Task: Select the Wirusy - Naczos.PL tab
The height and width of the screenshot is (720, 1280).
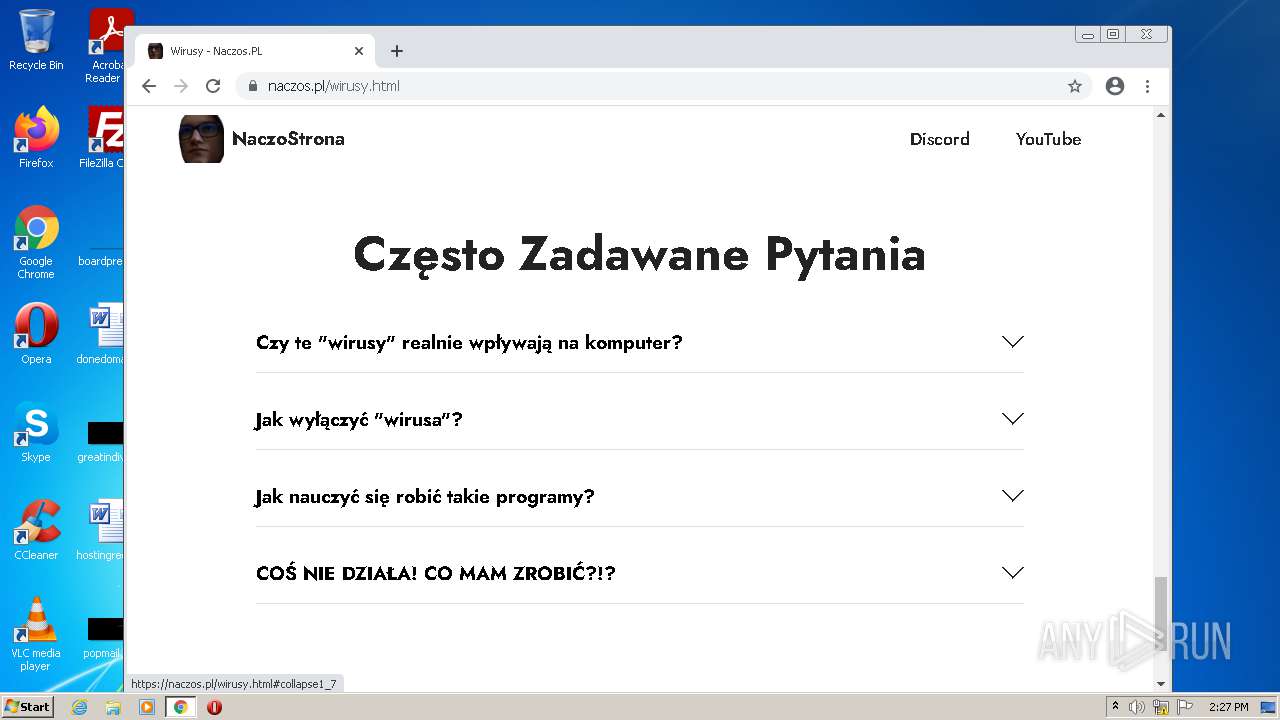Action: coord(255,51)
